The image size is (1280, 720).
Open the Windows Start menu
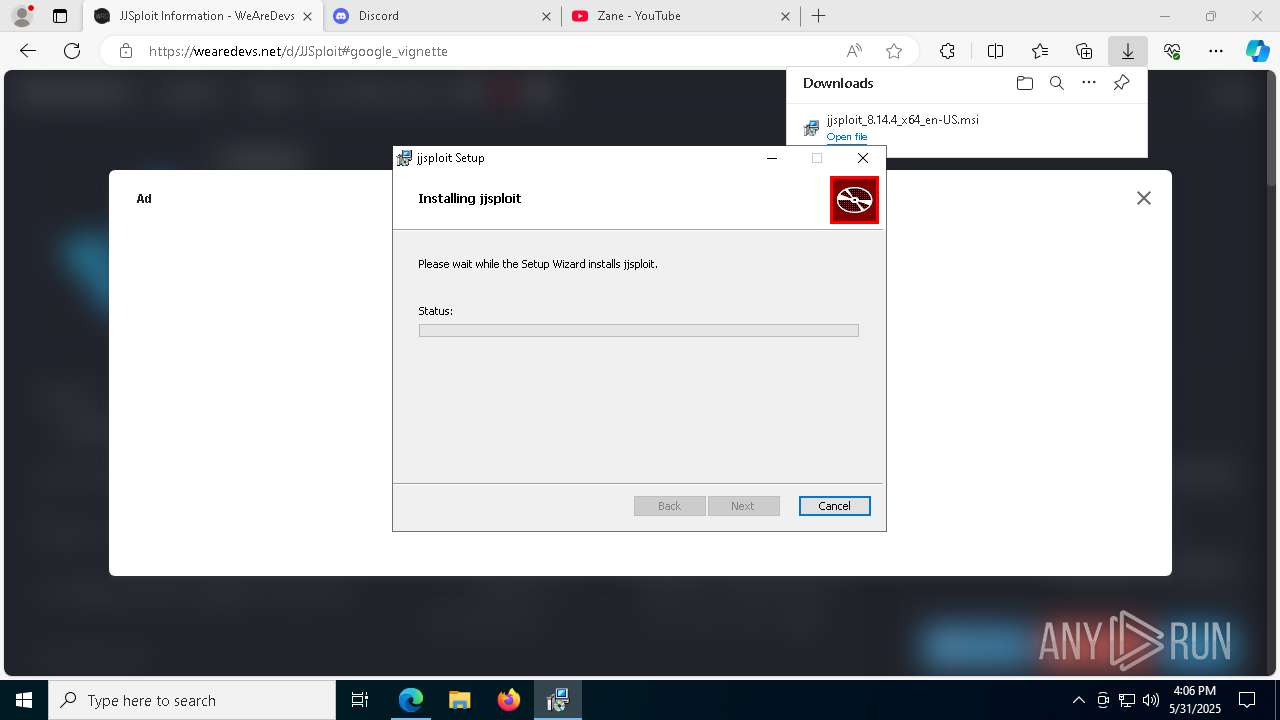click(x=24, y=700)
